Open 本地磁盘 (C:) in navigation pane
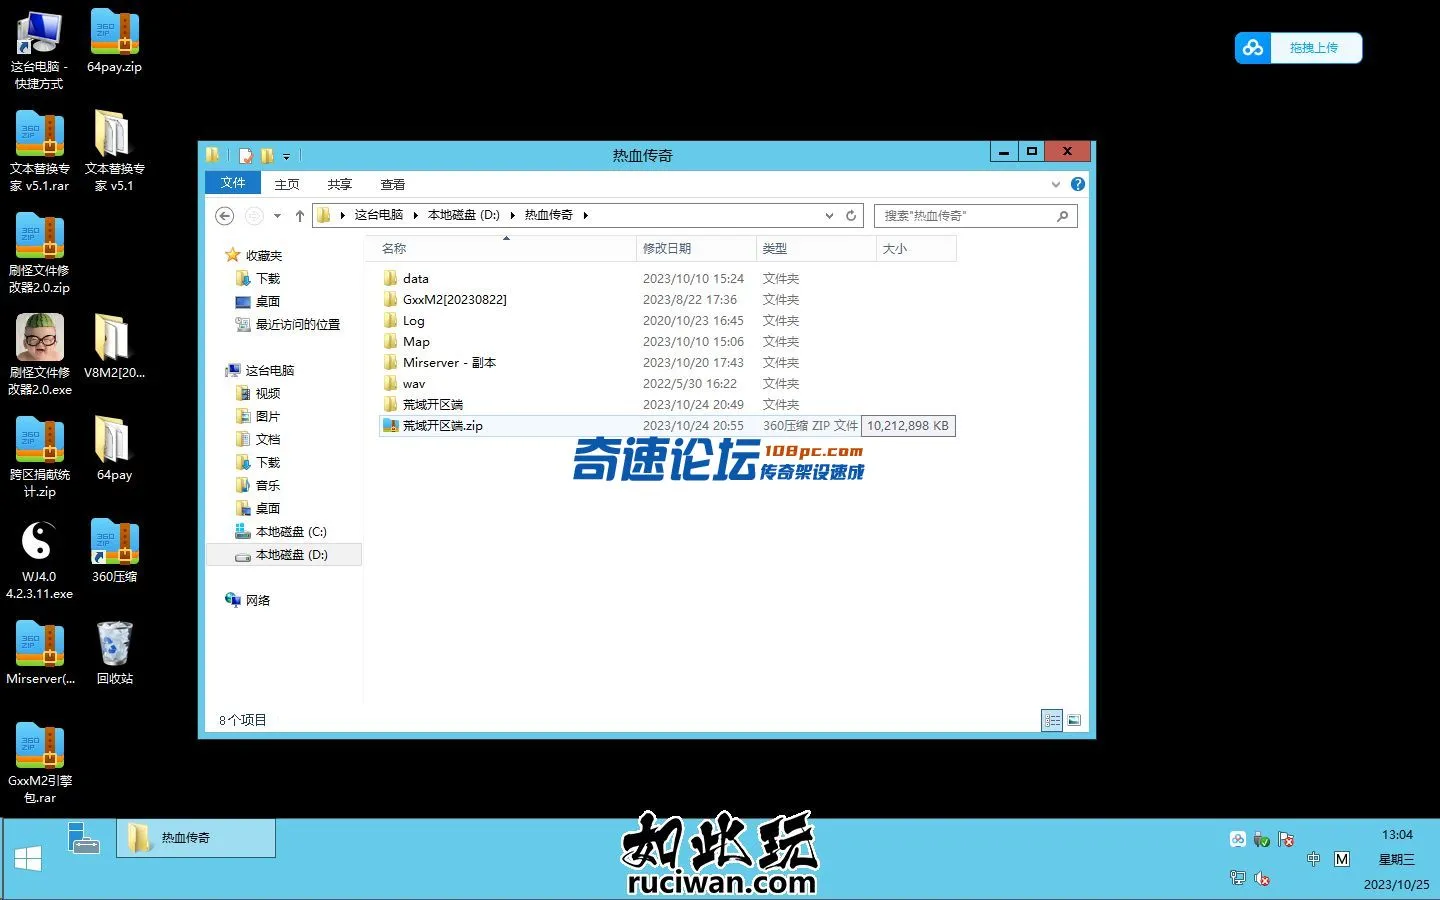This screenshot has height=900, width=1440. [x=281, y=532]
